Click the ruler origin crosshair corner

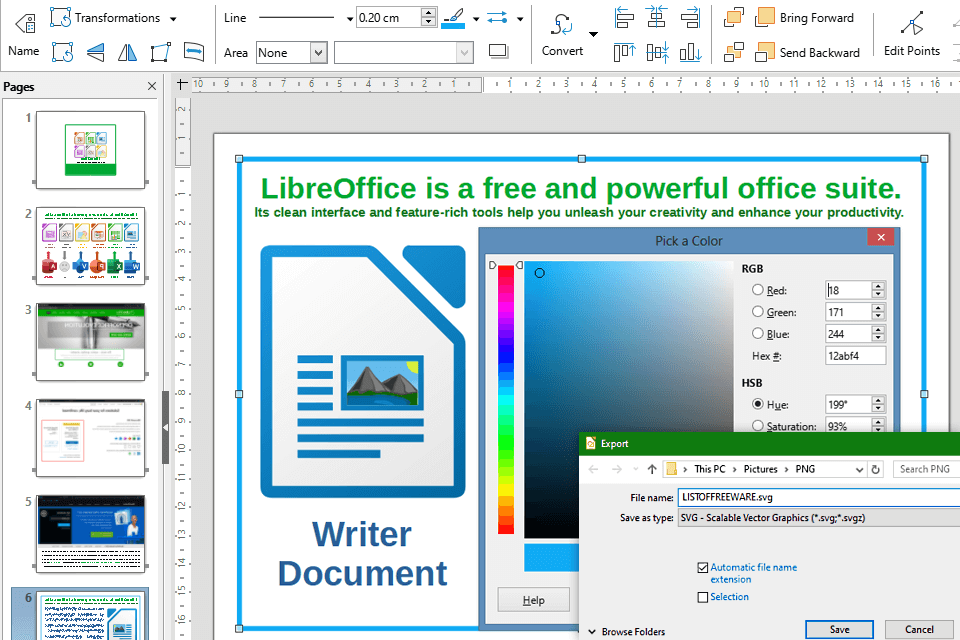pyautogui.click(x=182, y=84)
